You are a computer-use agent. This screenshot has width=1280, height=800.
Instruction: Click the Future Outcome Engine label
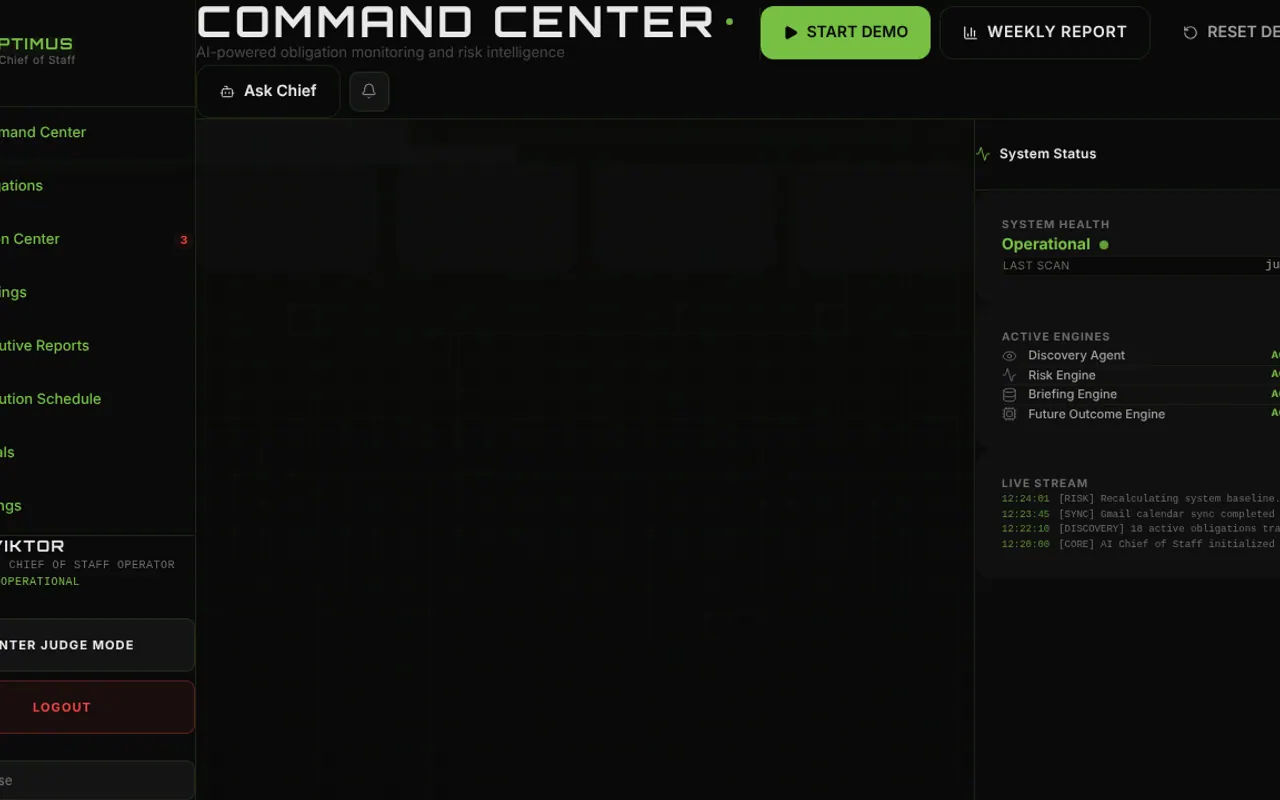coord(1096,414)
